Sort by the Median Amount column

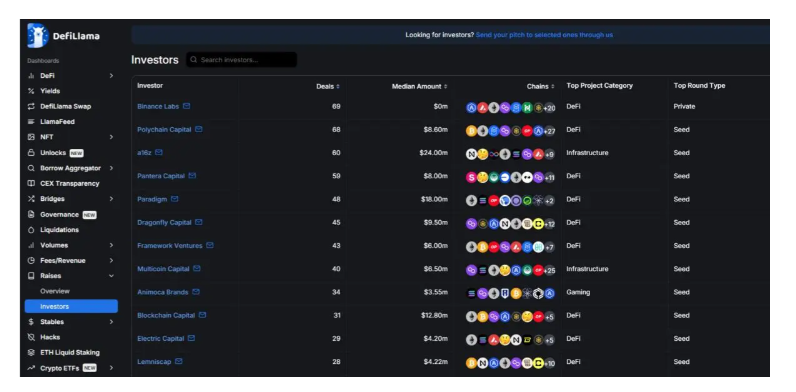[x=420, y=86]
